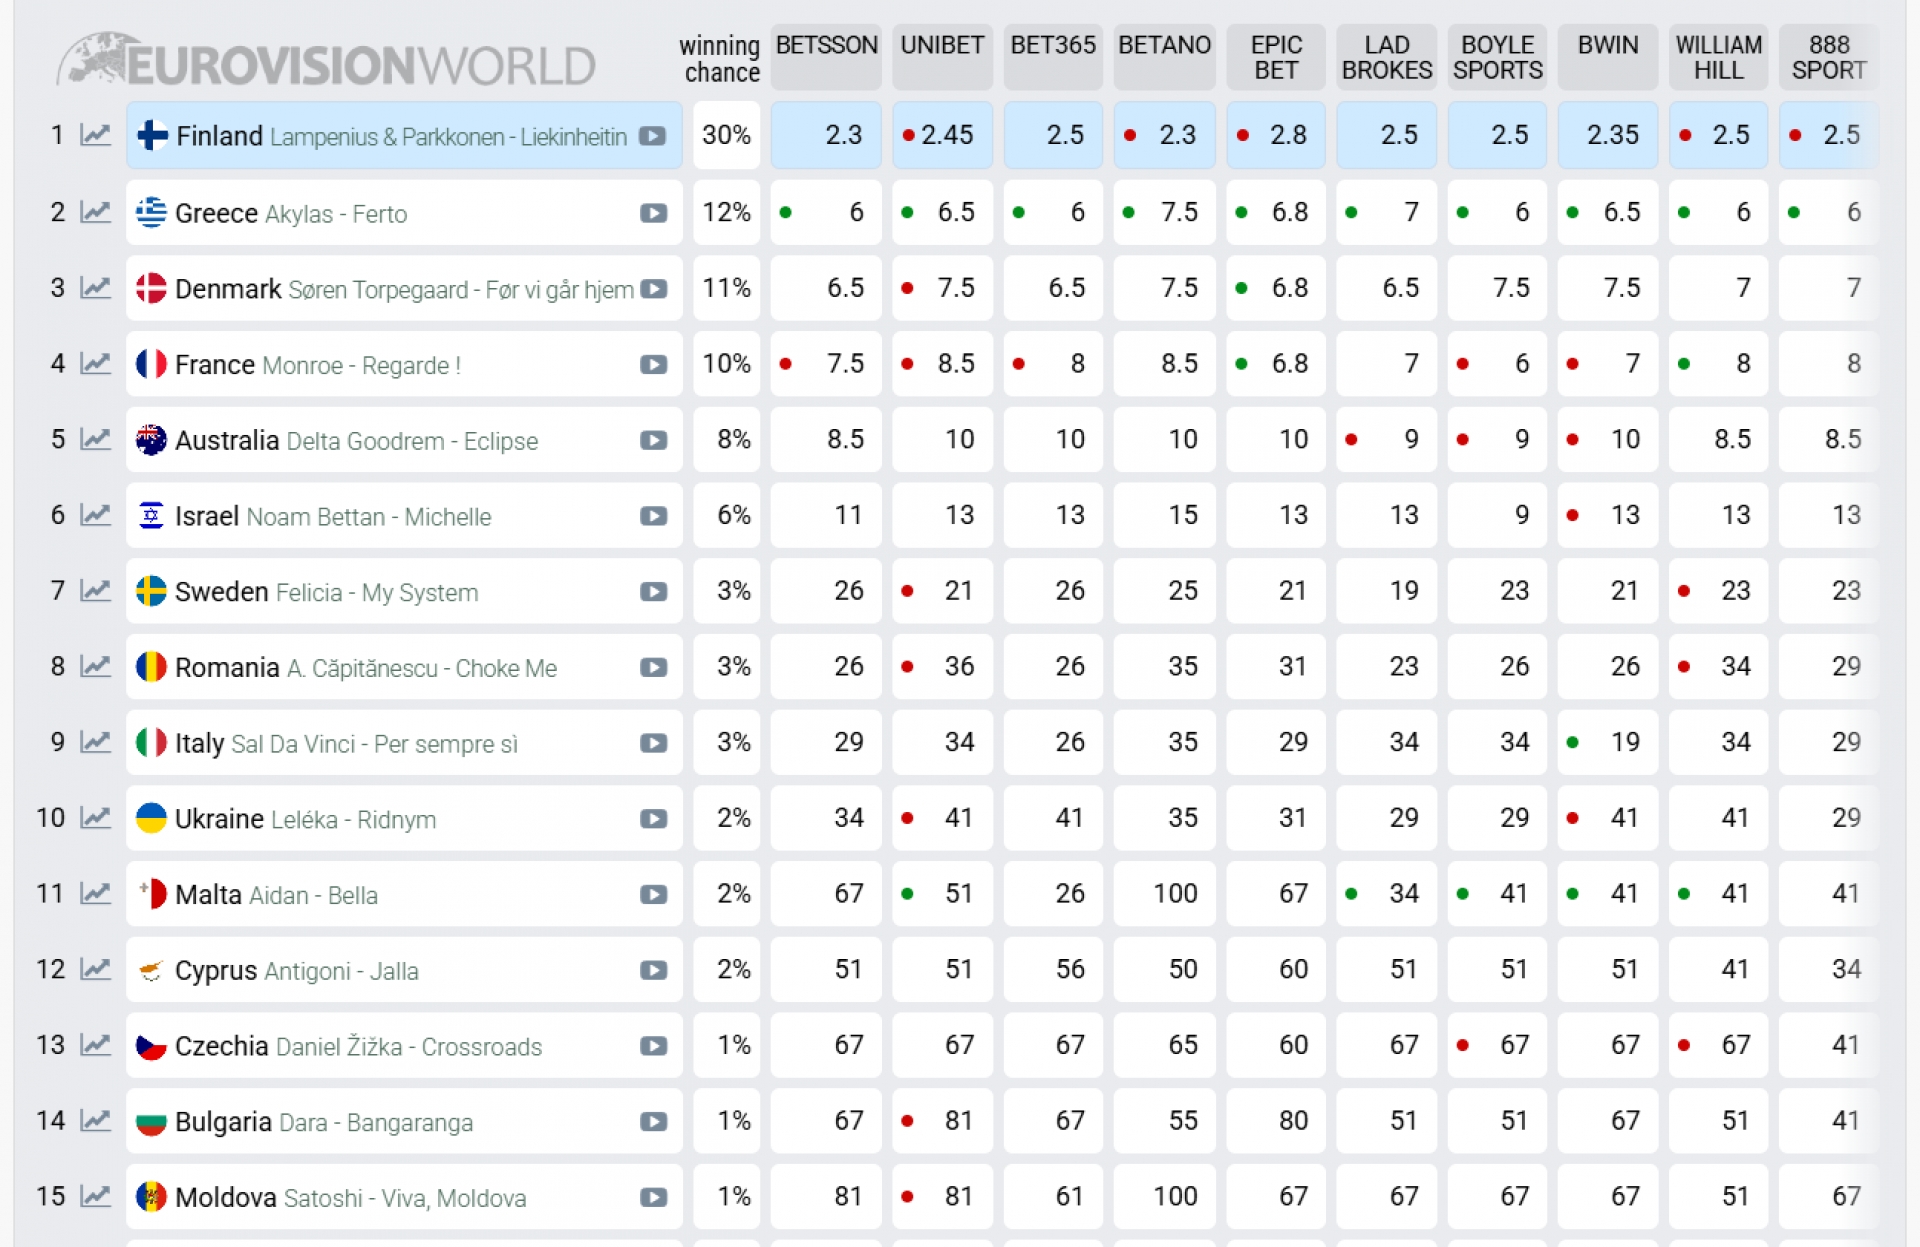Click Romania's trend chart icon
The height and width of the screenshot is (1247, 1920).
pos(95,667)
